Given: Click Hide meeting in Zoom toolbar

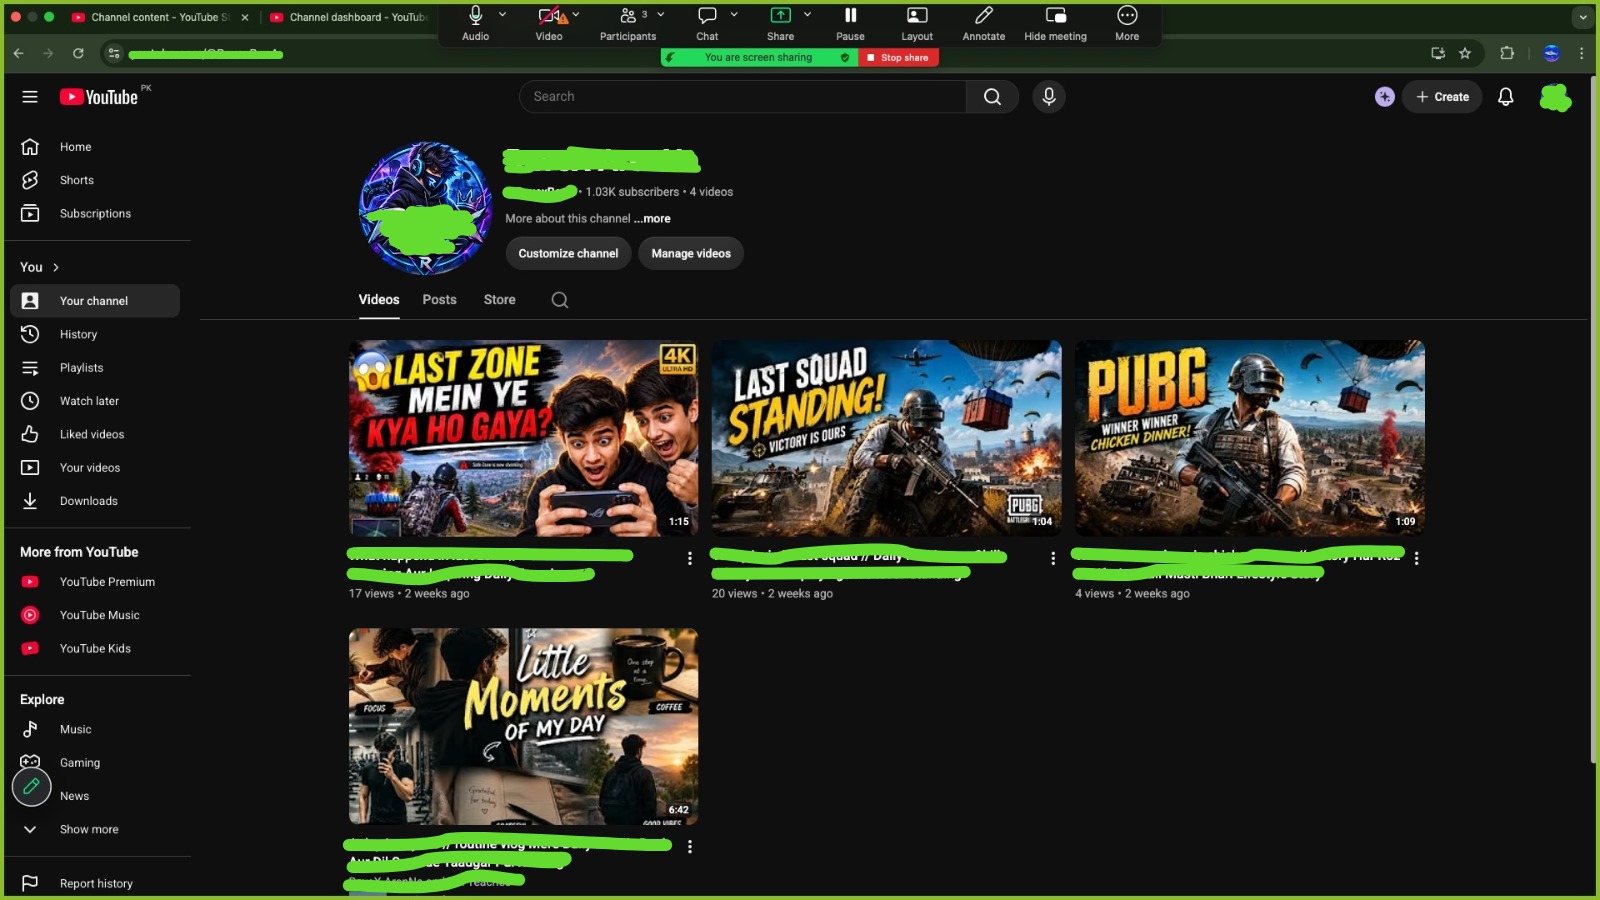Looking at the screenshot, I should [1055, 23].
